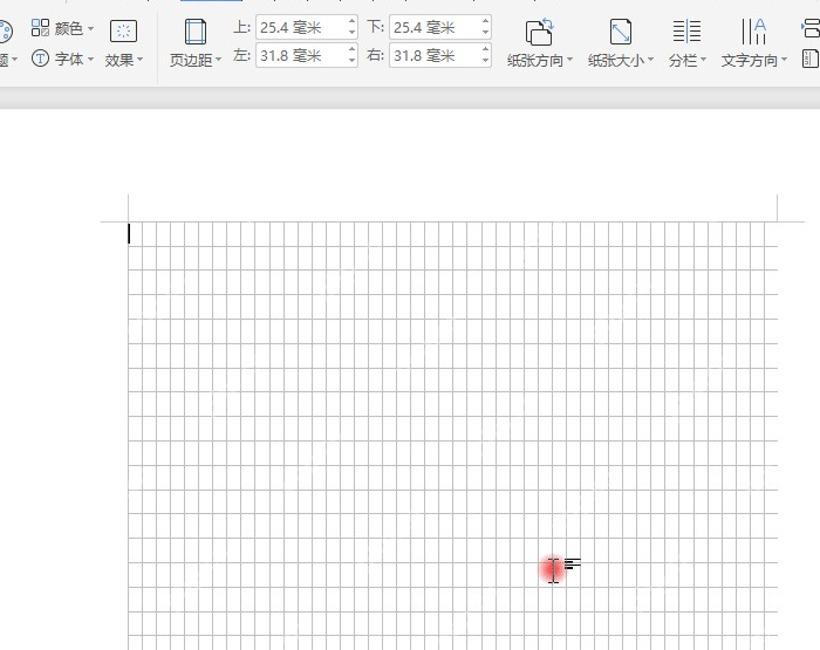Click the 页边距 page margins icon

(195, 31)
